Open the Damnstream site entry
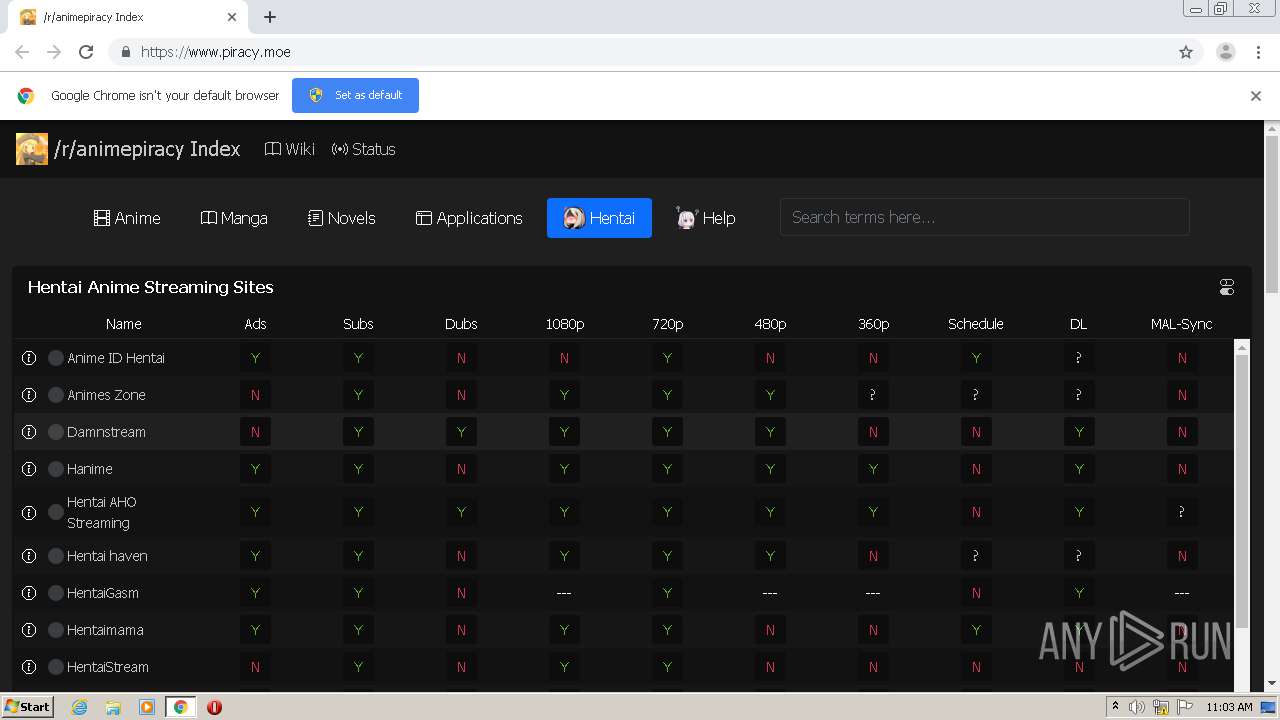1280x720 pixels. (106, 432)
